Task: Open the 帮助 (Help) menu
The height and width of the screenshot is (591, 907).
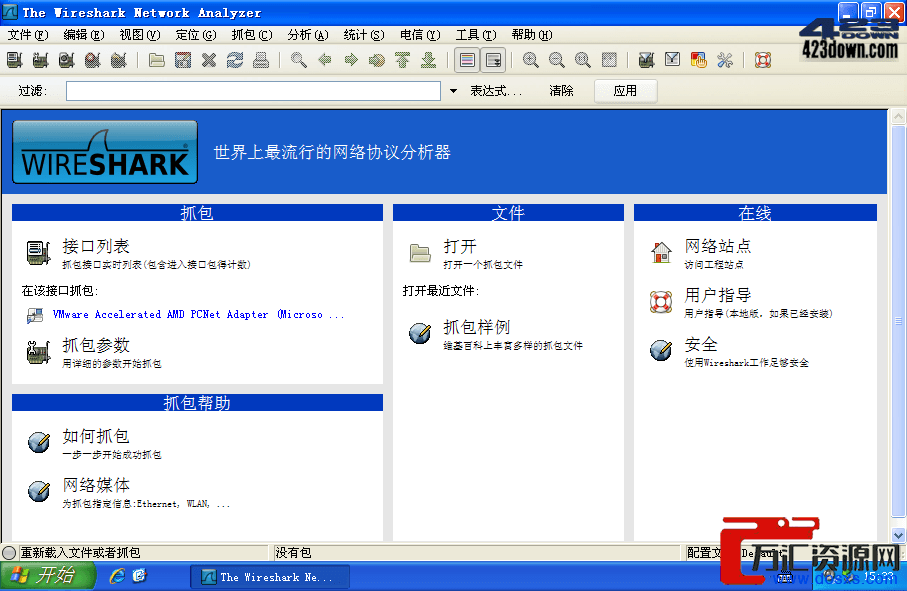Action: point(532,35)
